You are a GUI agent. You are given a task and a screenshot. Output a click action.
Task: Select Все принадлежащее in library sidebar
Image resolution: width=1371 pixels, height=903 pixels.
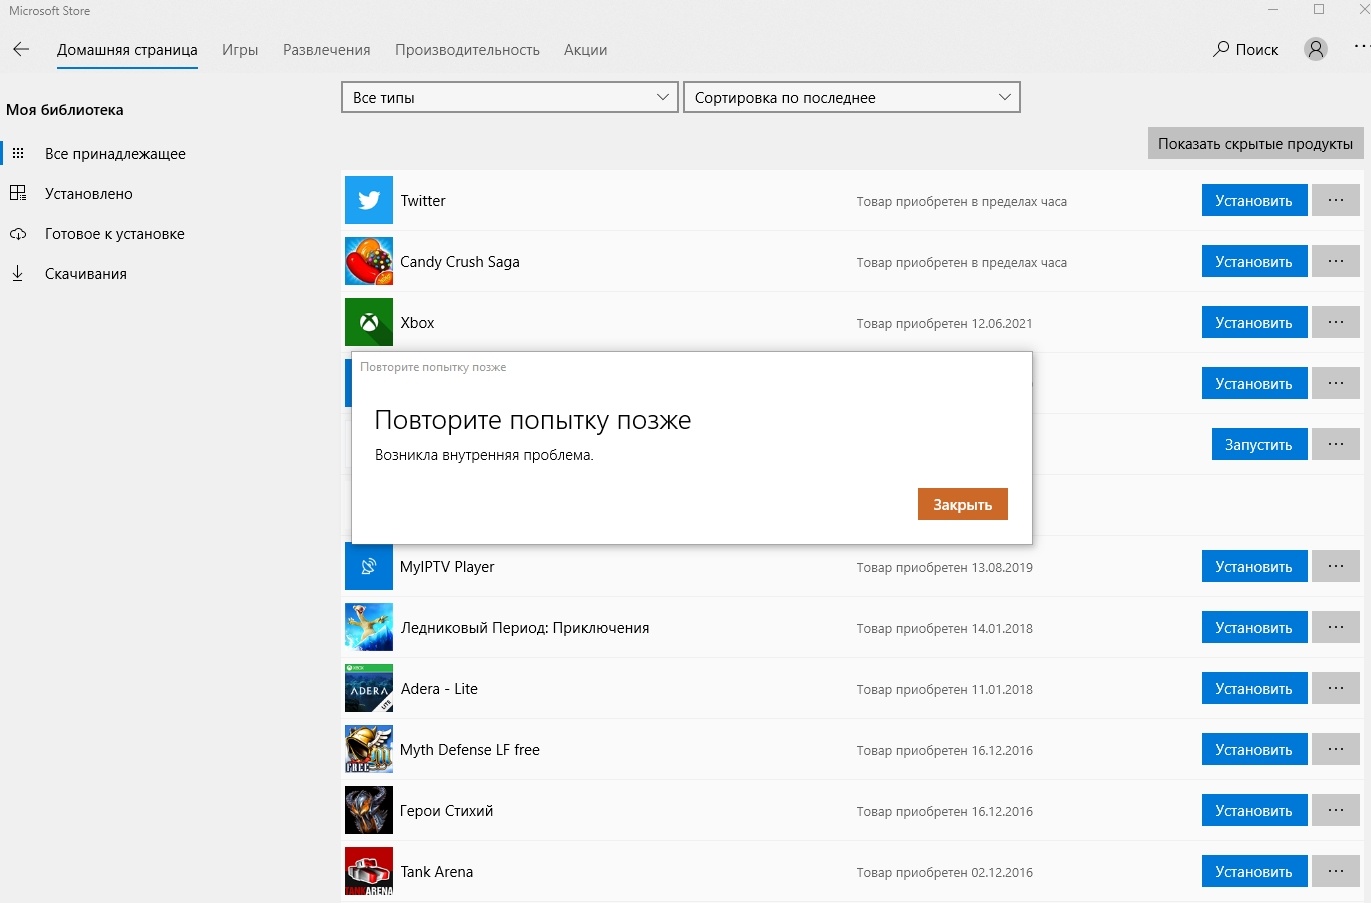point(115,153)
